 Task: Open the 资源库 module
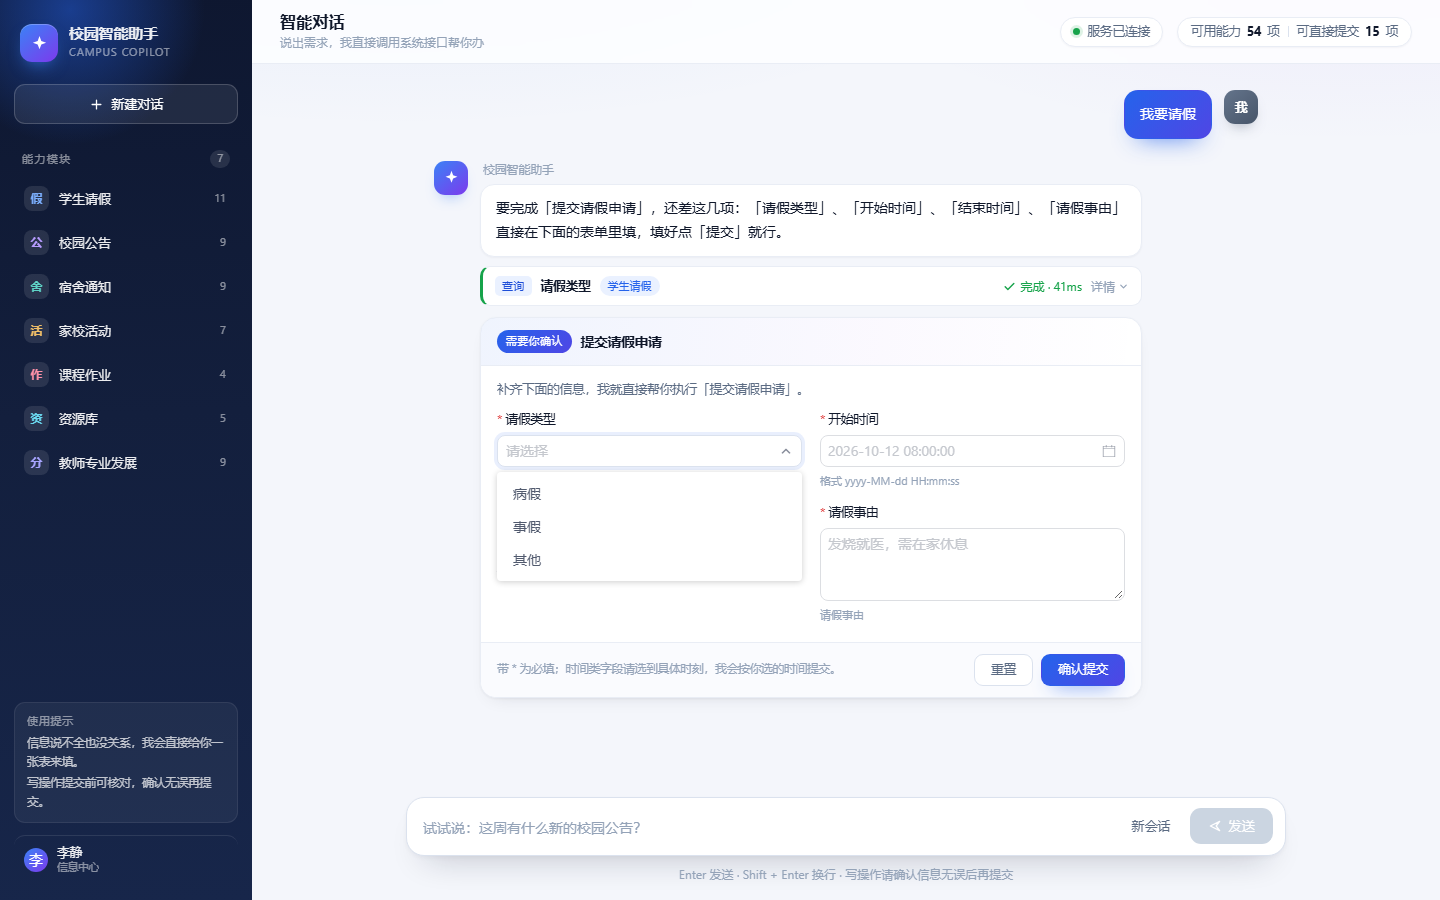[126, 419]
